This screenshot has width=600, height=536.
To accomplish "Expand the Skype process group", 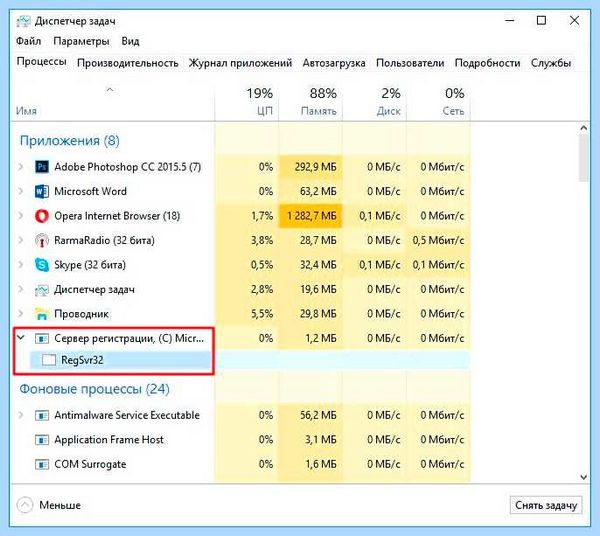I will (x=21, y=265).
